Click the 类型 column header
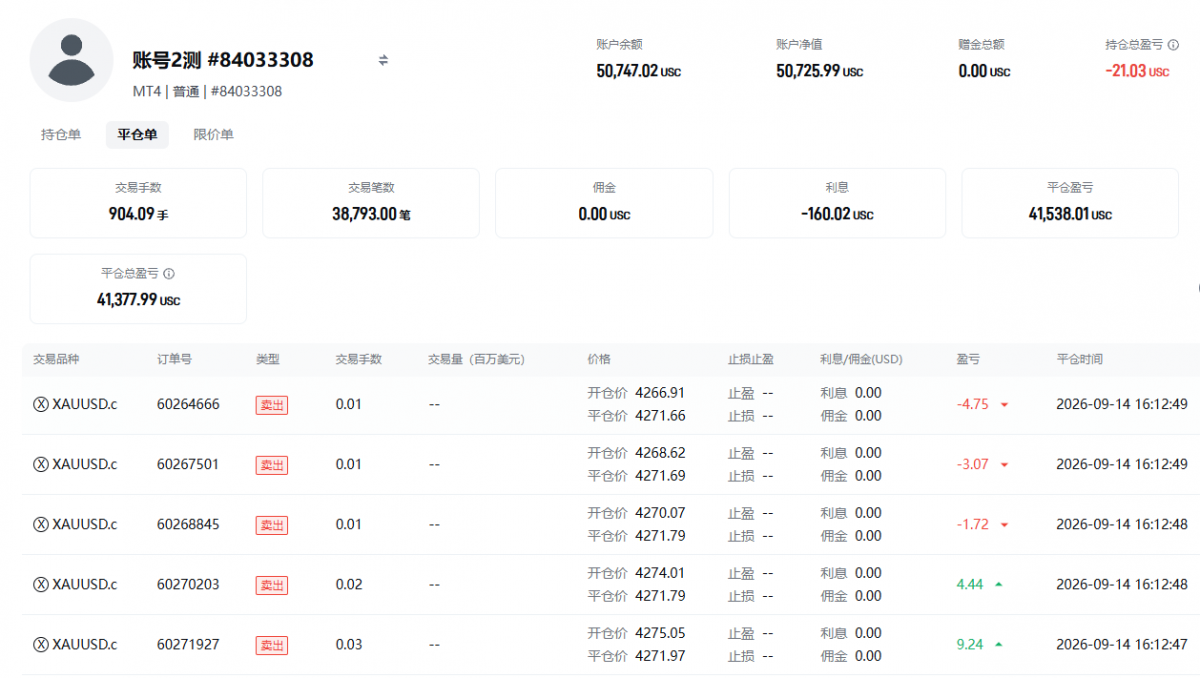The height and width of the screenshot is (678, 1200). [x=268, y=359]
